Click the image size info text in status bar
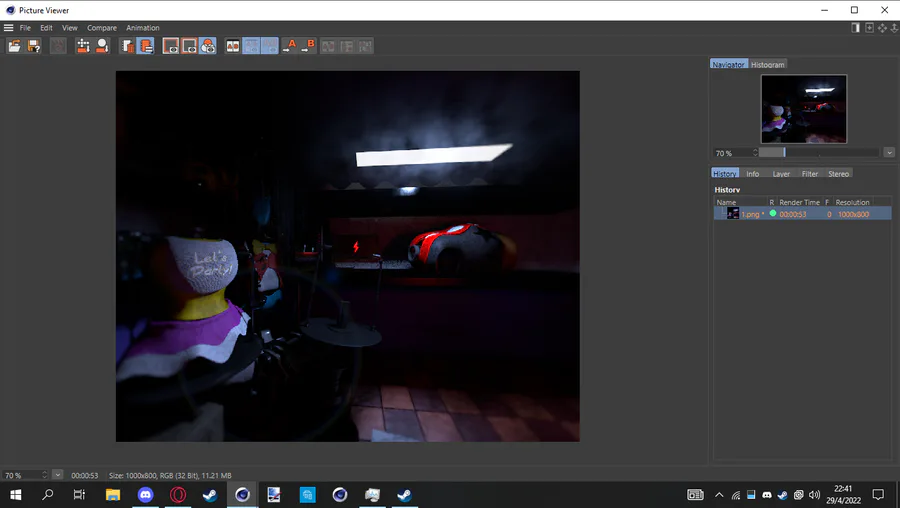The image size is (900, 508). (x=170, y=475)
